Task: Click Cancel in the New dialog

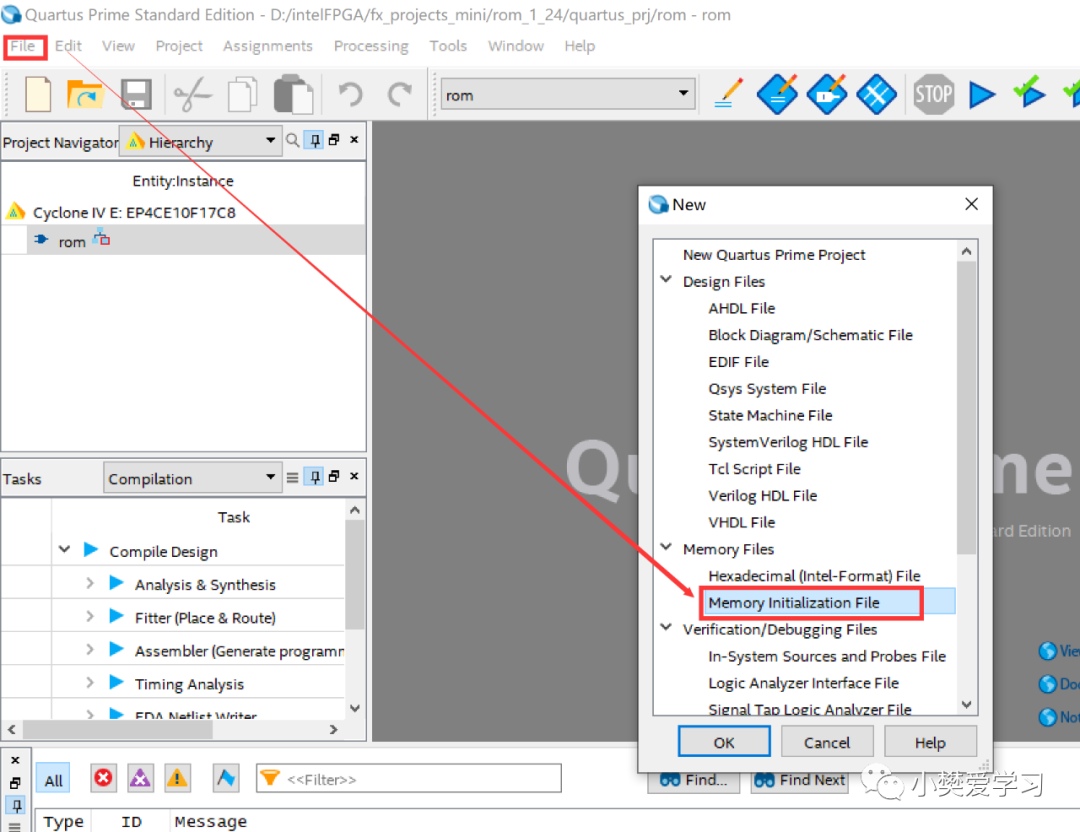Action: [827, 742]
